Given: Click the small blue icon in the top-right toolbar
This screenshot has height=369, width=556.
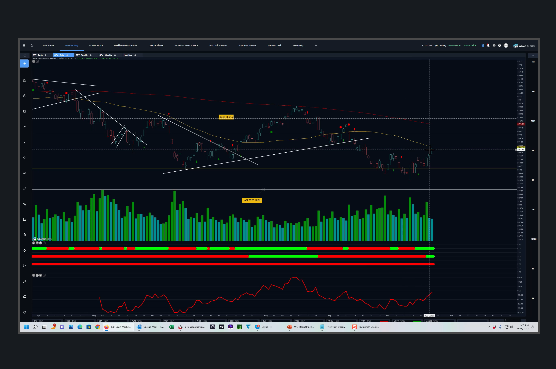Looking at the screenshot, I should (483, 45).
